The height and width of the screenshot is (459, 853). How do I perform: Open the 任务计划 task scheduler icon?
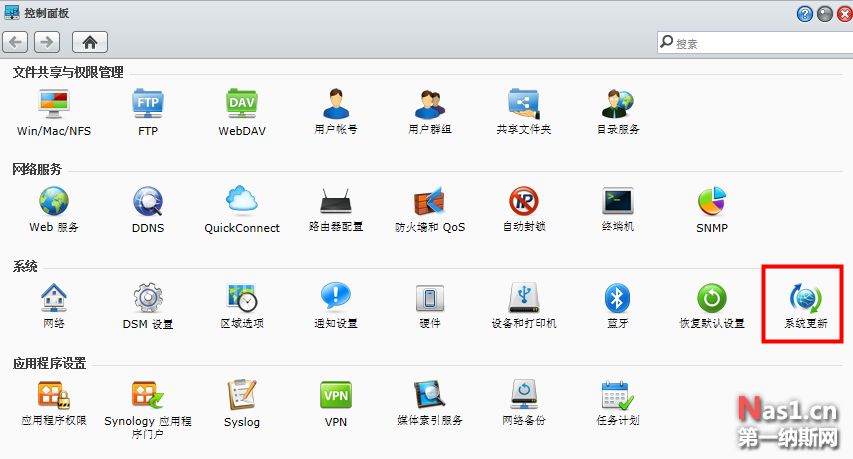618,395
